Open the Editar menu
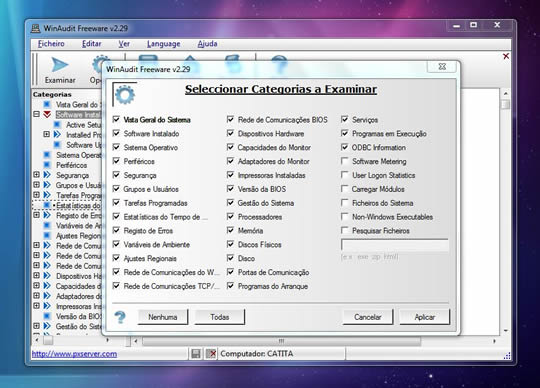 click(x=92, y=44)
